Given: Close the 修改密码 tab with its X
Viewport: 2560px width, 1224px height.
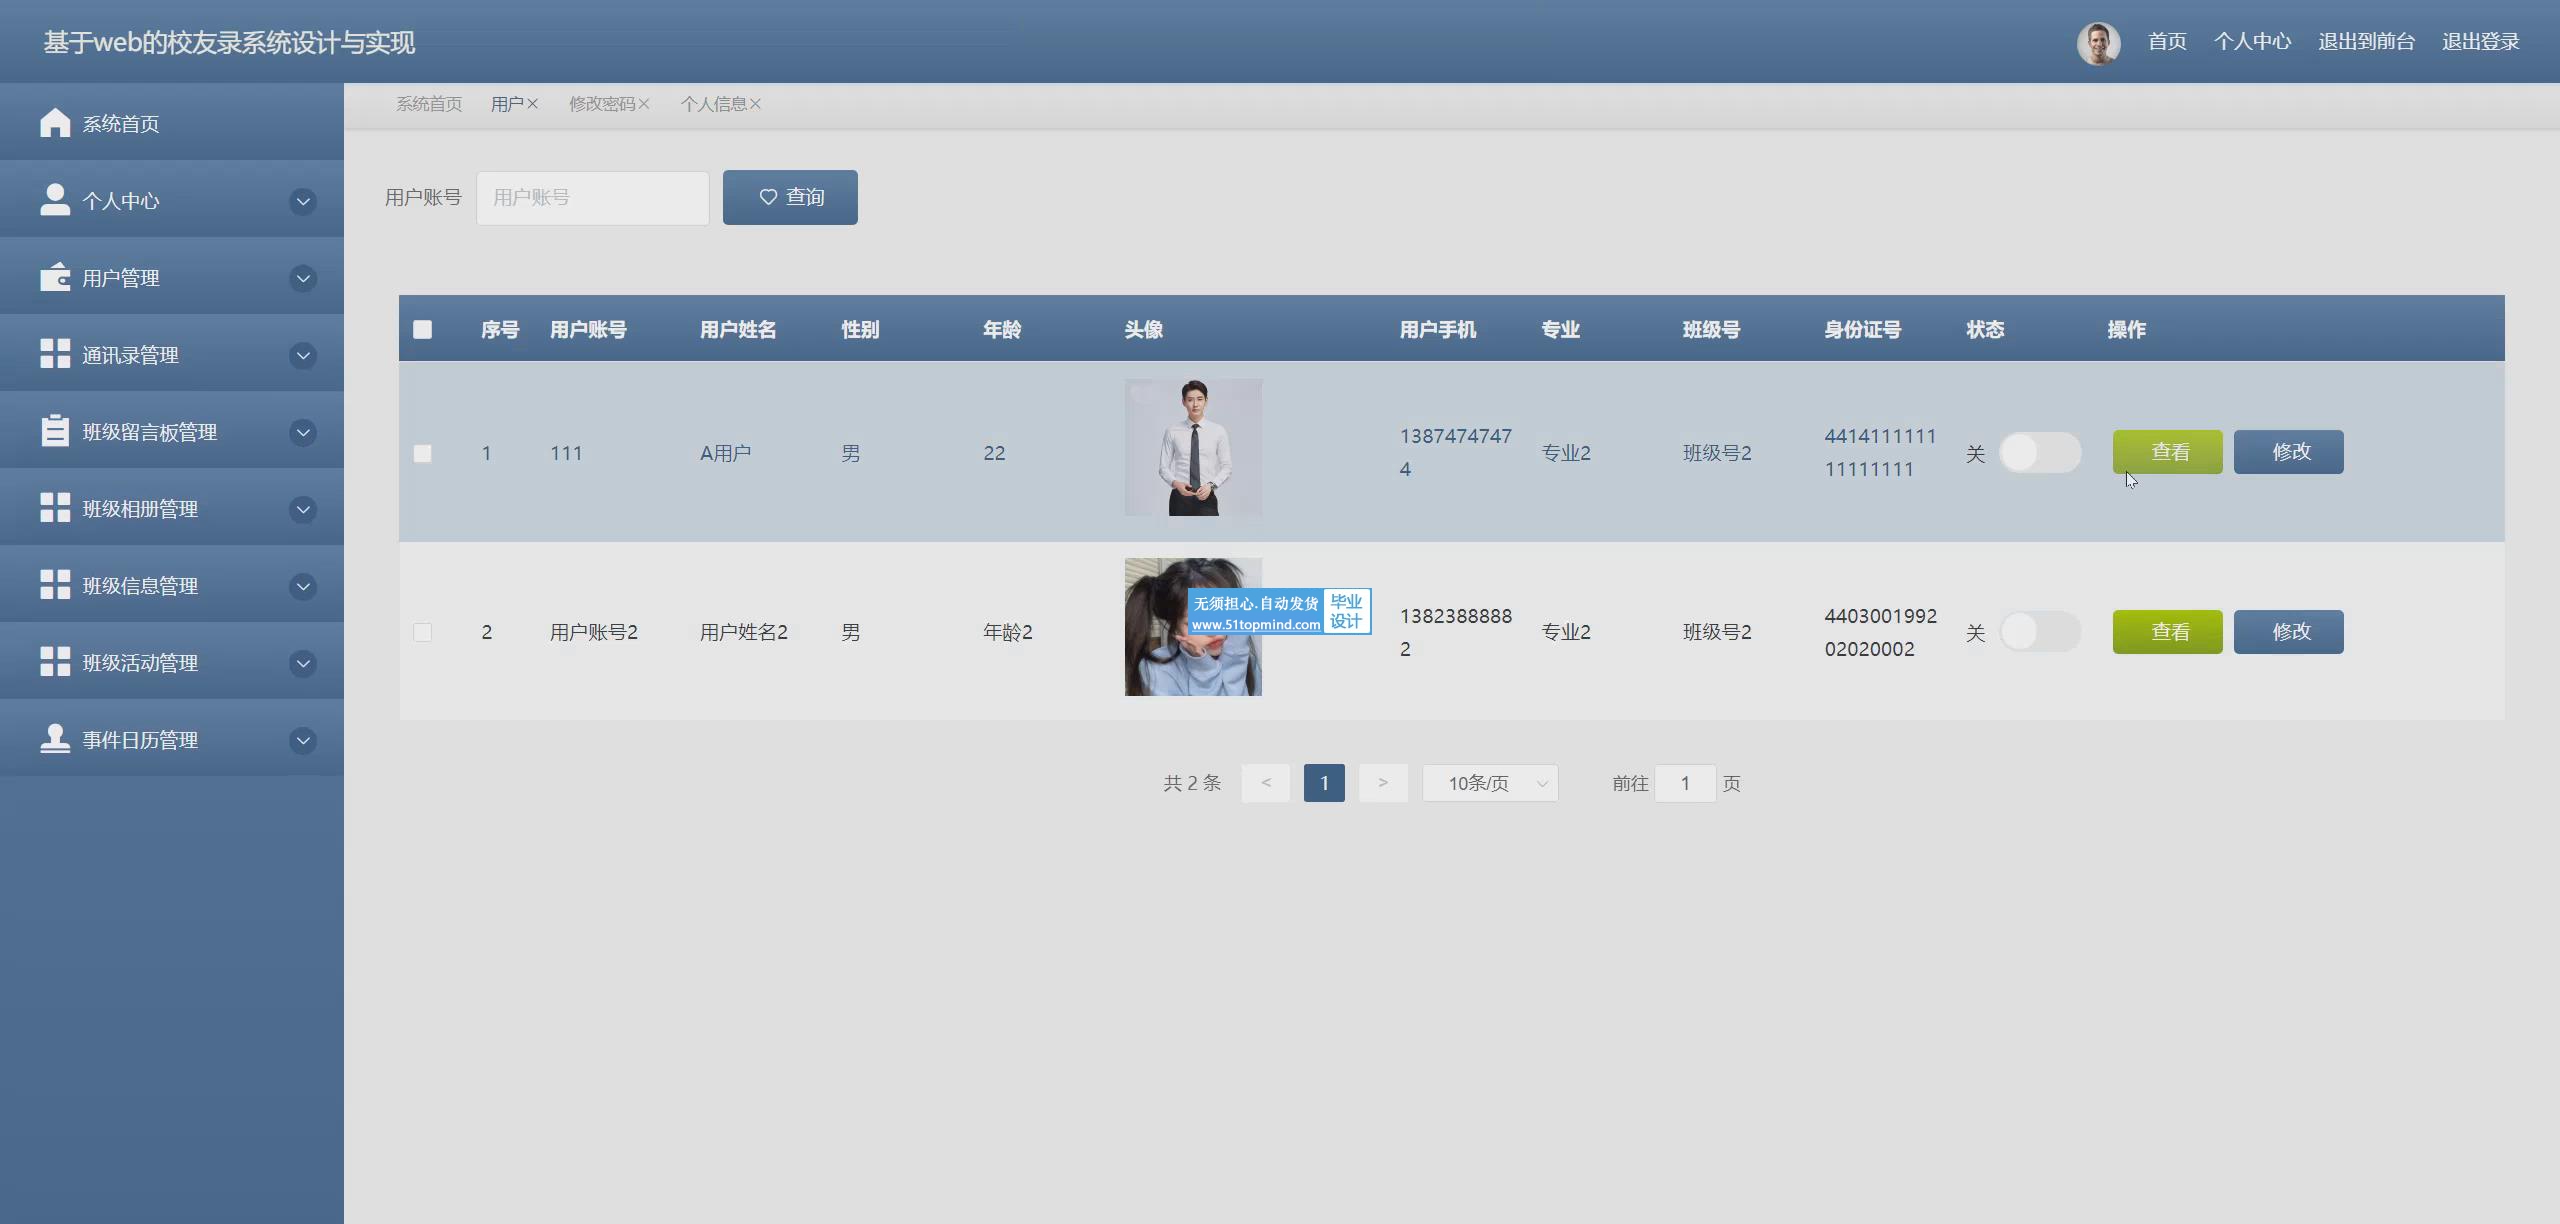Looking at the screenshot, I should tap(644, 104).
